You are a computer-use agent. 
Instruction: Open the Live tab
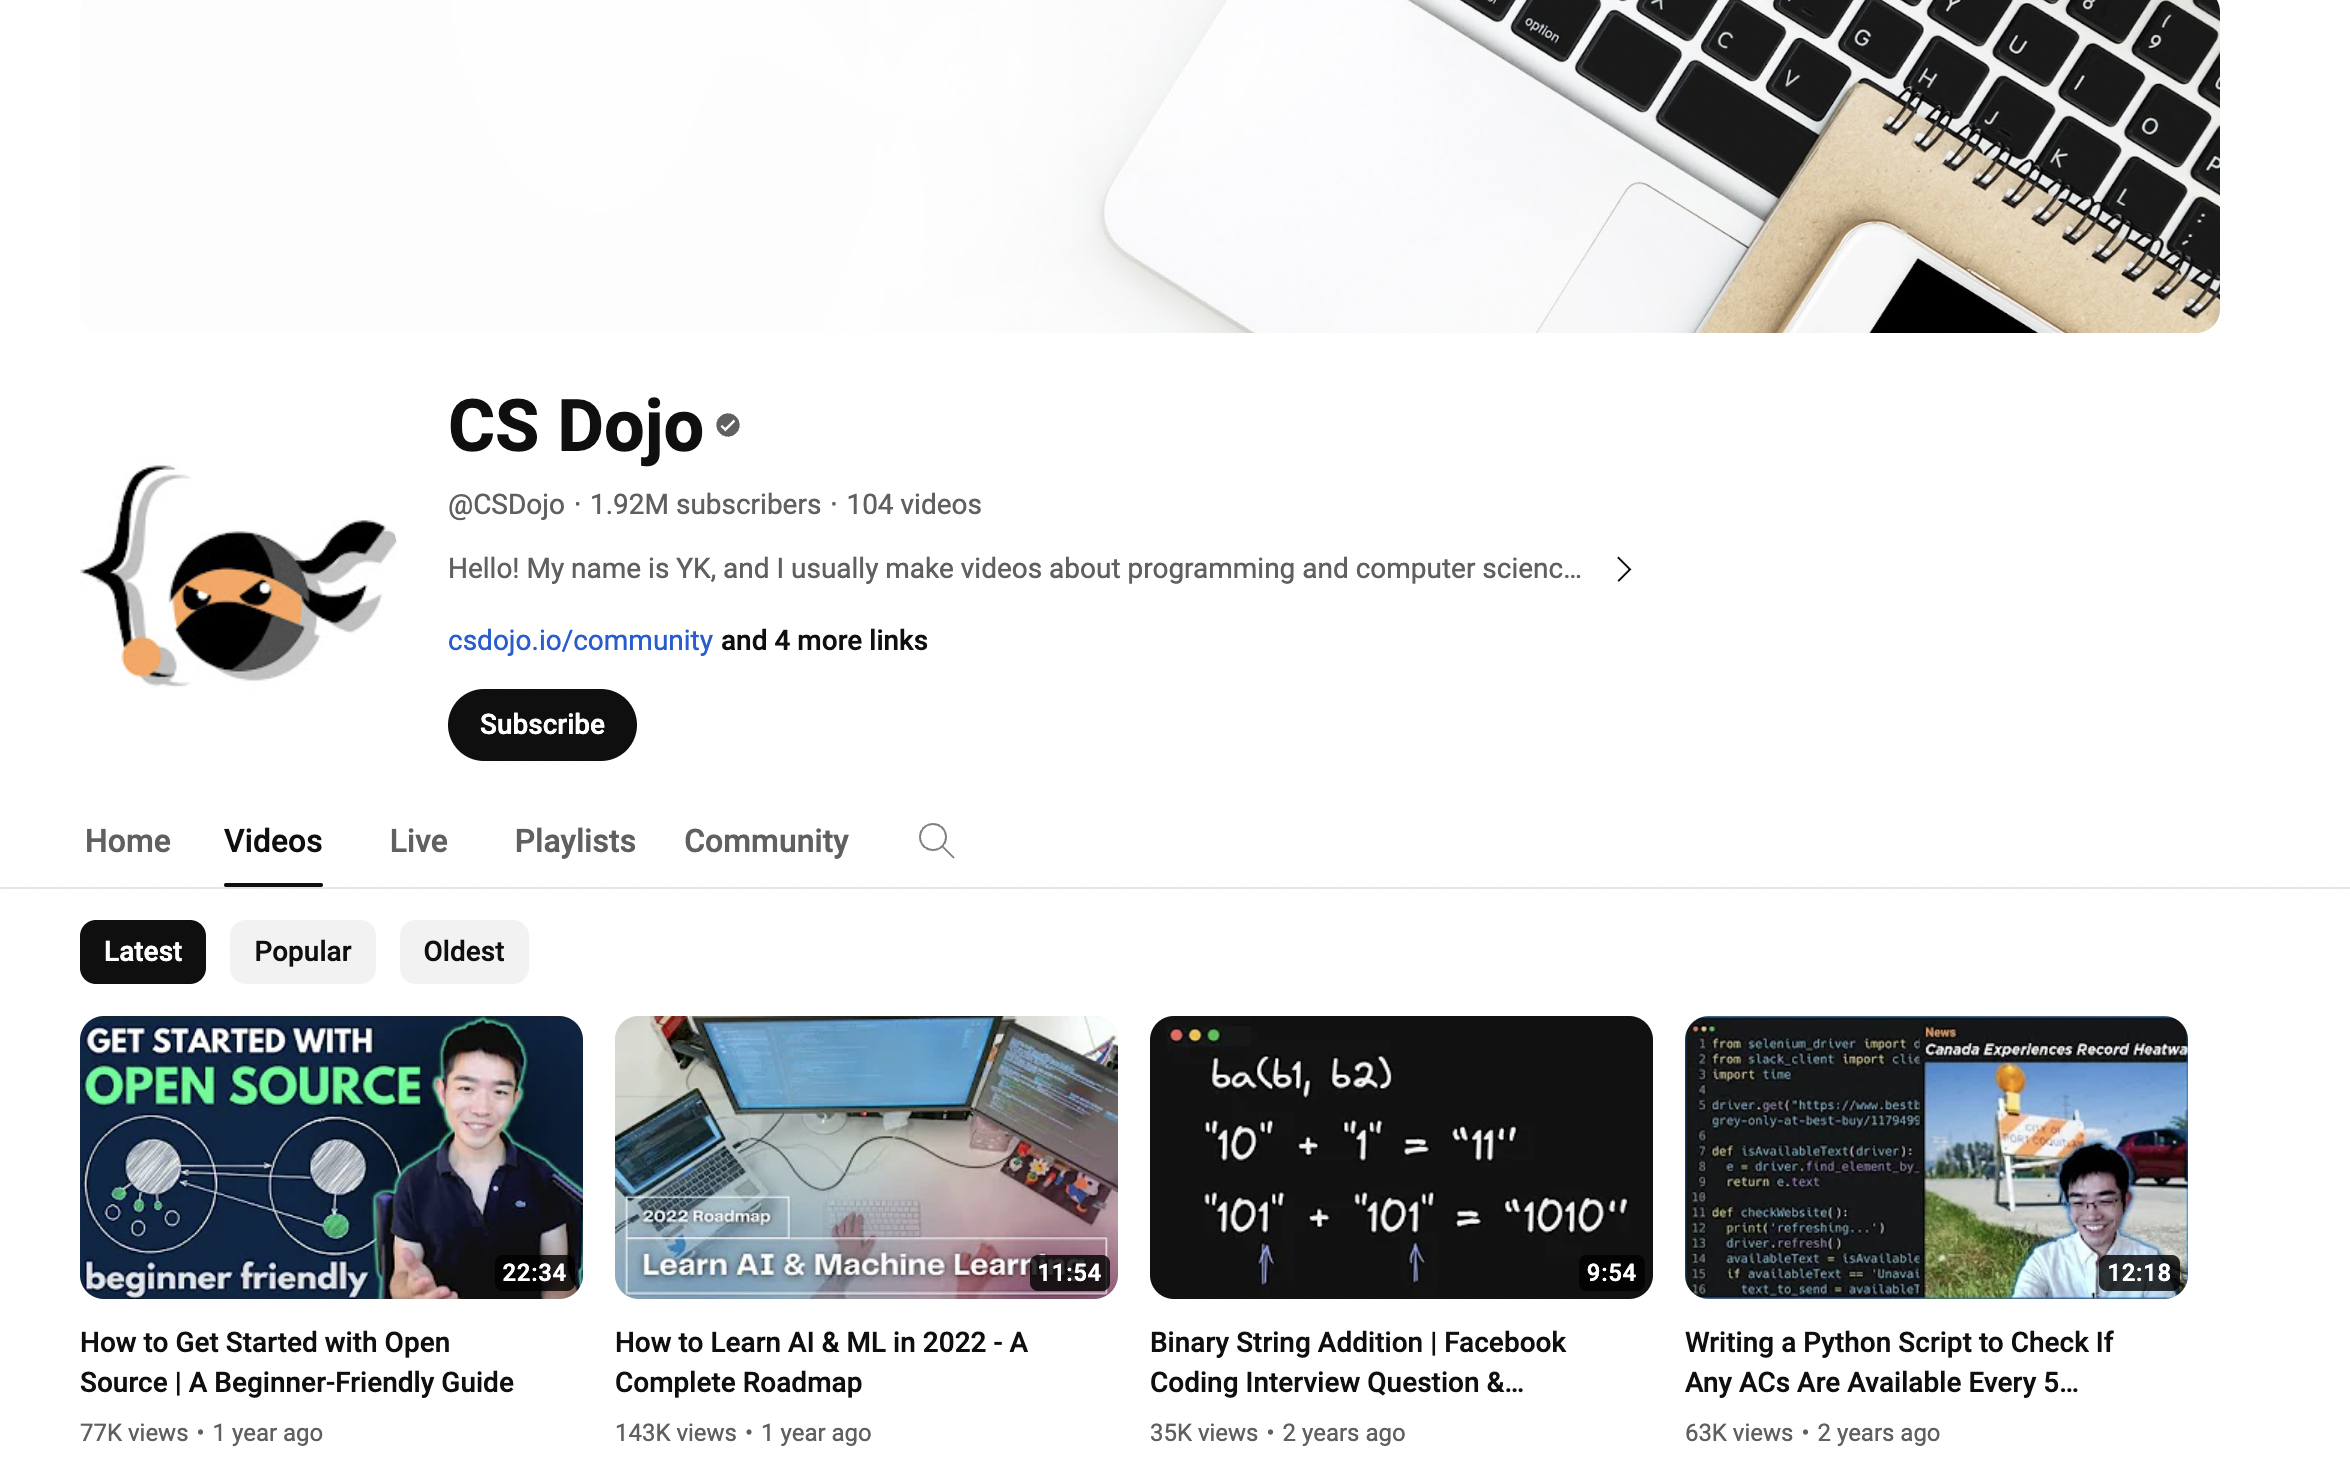416,842
